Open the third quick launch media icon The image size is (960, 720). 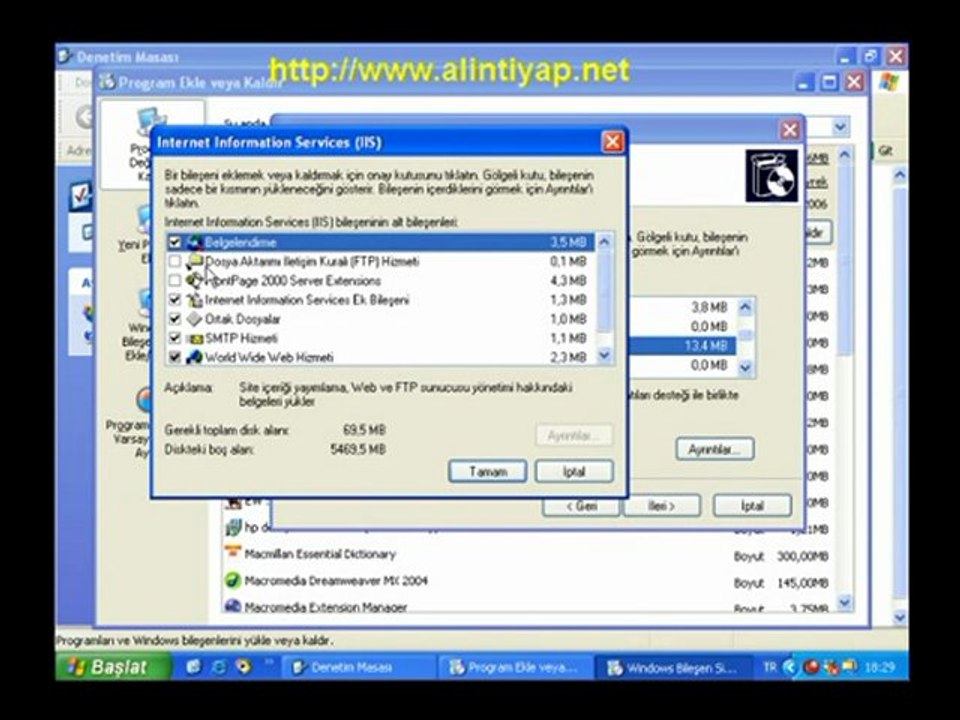pos(244,667)
